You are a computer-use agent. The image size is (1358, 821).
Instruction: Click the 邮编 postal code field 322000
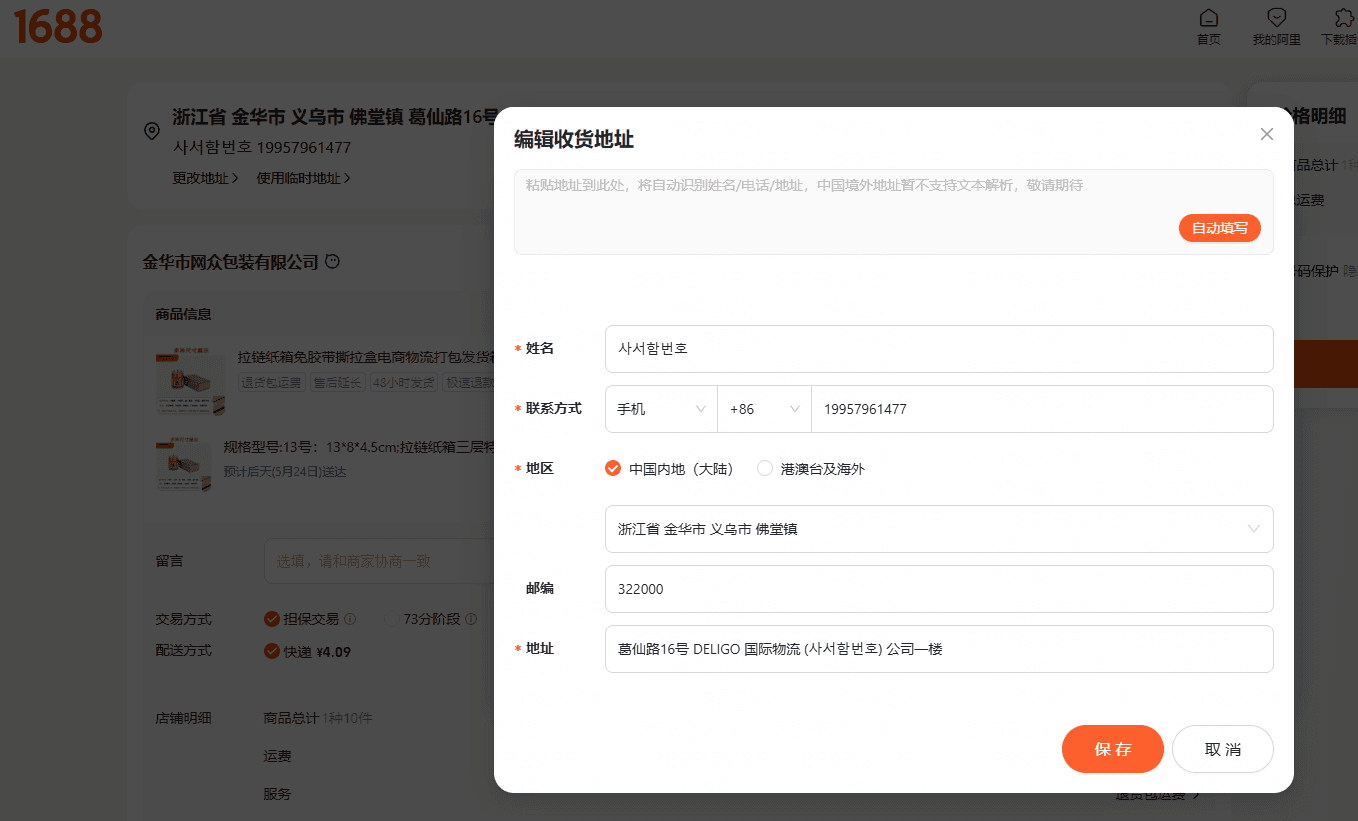click(x=939, y=589)
